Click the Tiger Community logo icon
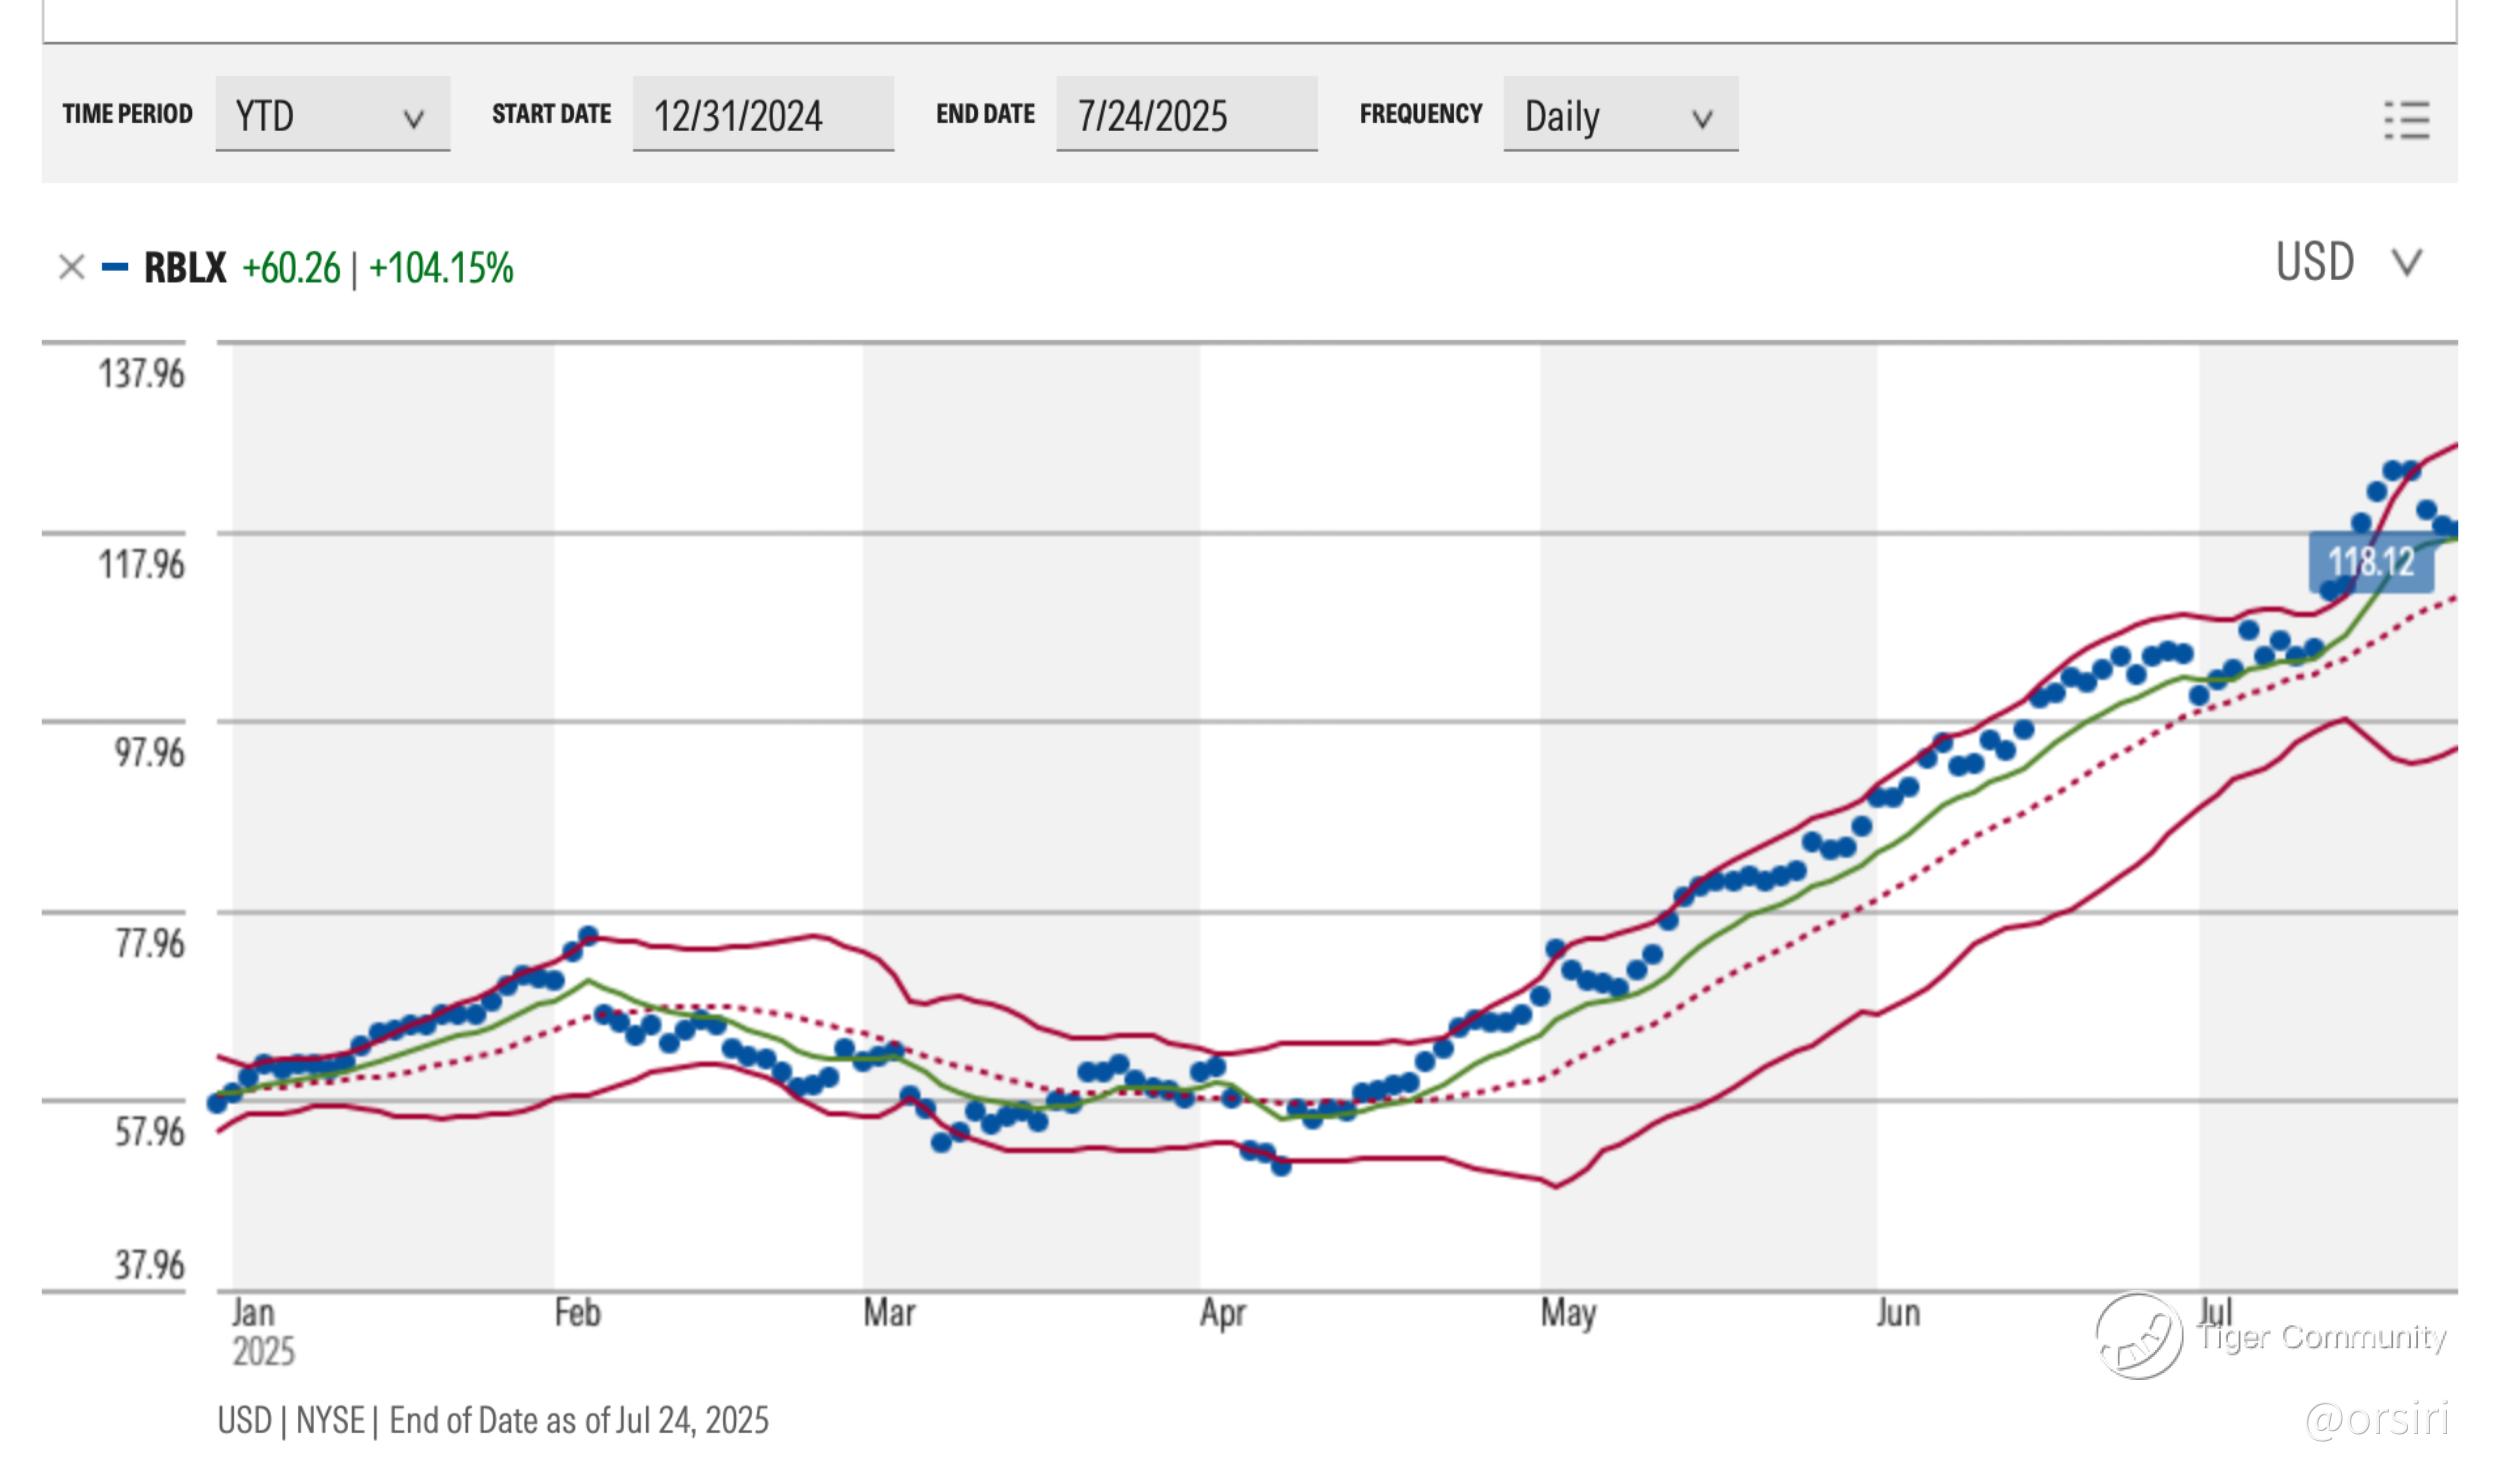 tap(2138, 1336)
